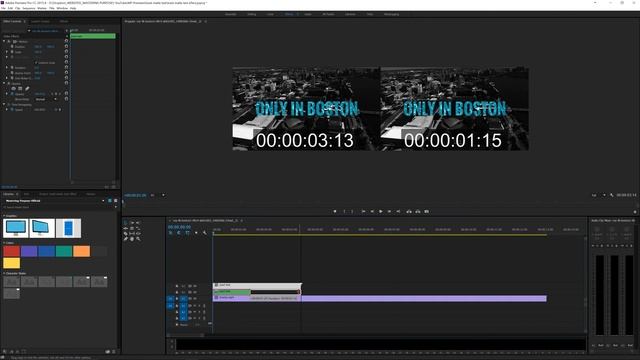The image size is (640, 360).
Task: Toggle the Rotation animation stopwatch
Action: pos(12,67)
